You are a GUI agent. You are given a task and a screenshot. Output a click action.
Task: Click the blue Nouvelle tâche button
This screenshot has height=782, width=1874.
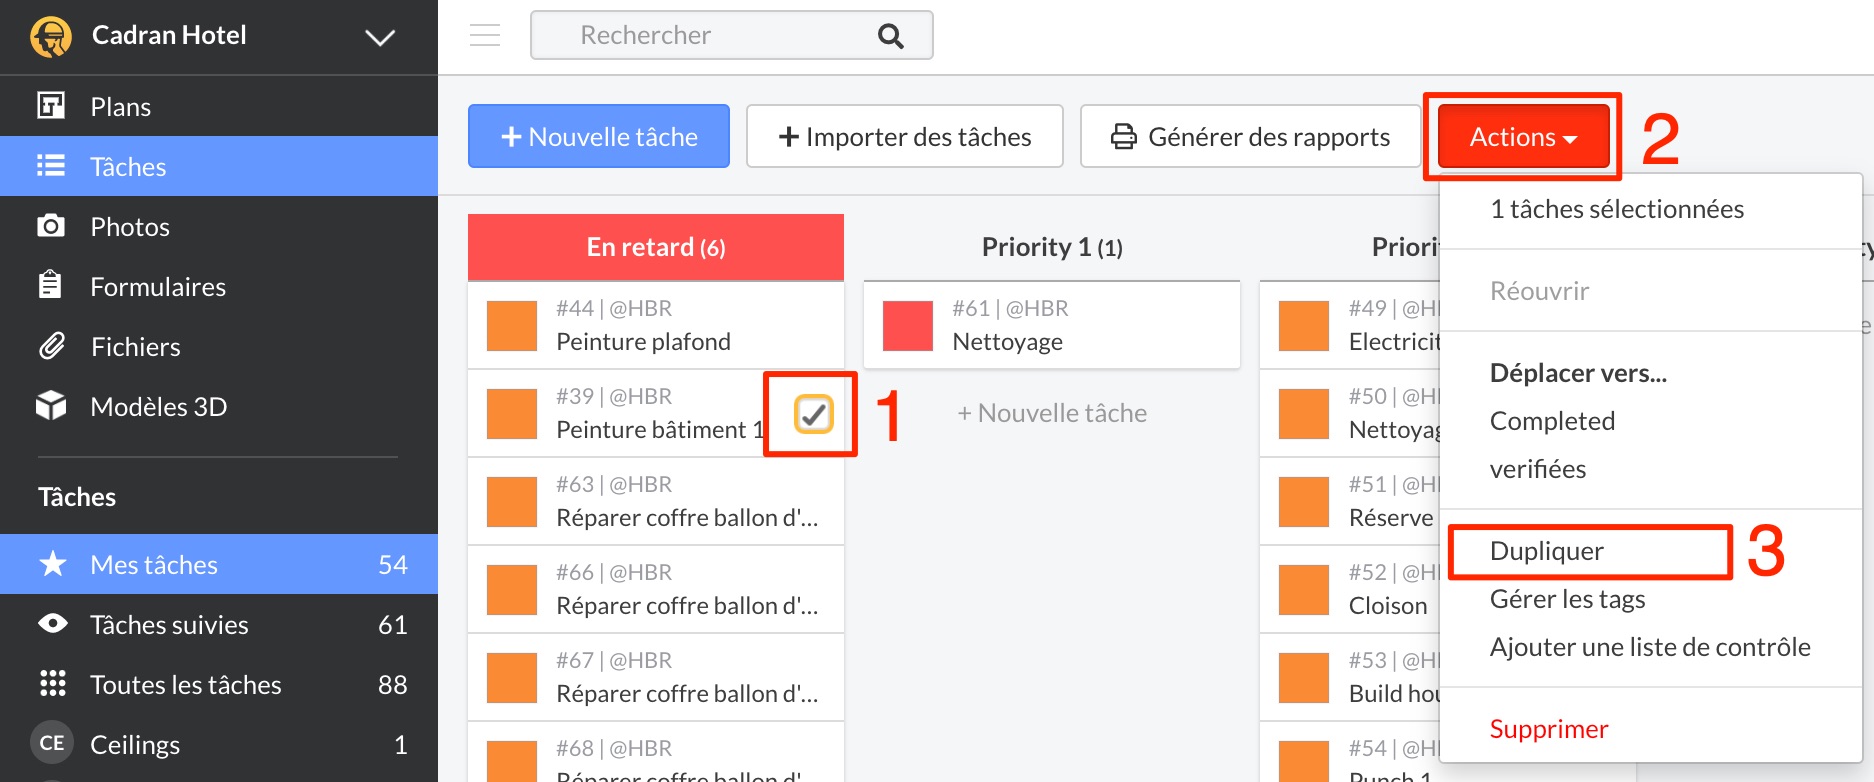(598, 137)
